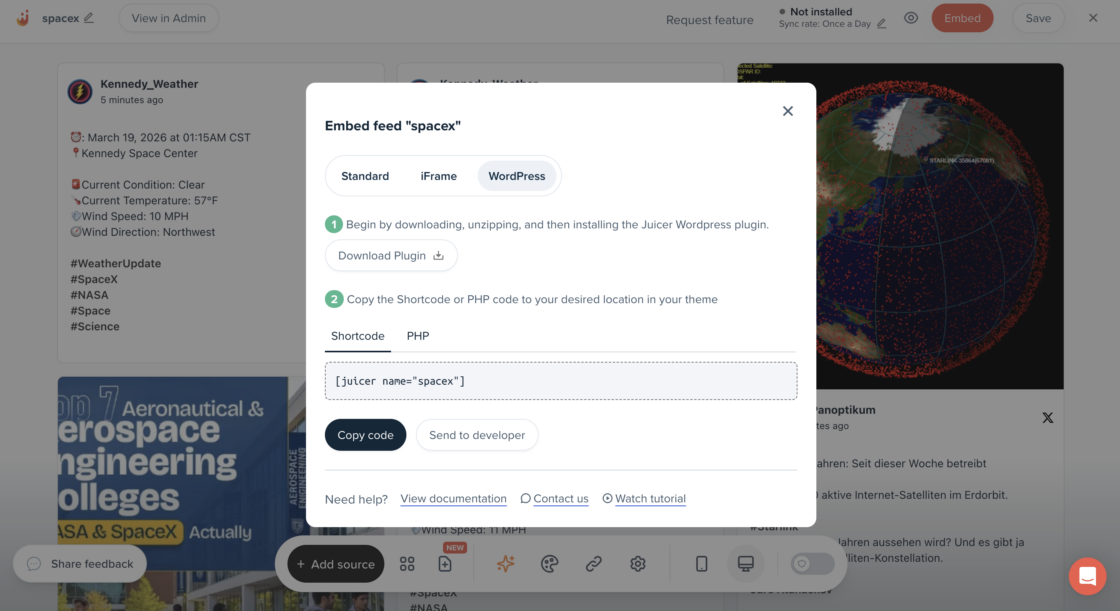Toggle the eye preview icon
The width and height of the screenshot is (1120, 611).
pyautogui.click(x=911, y=18)
